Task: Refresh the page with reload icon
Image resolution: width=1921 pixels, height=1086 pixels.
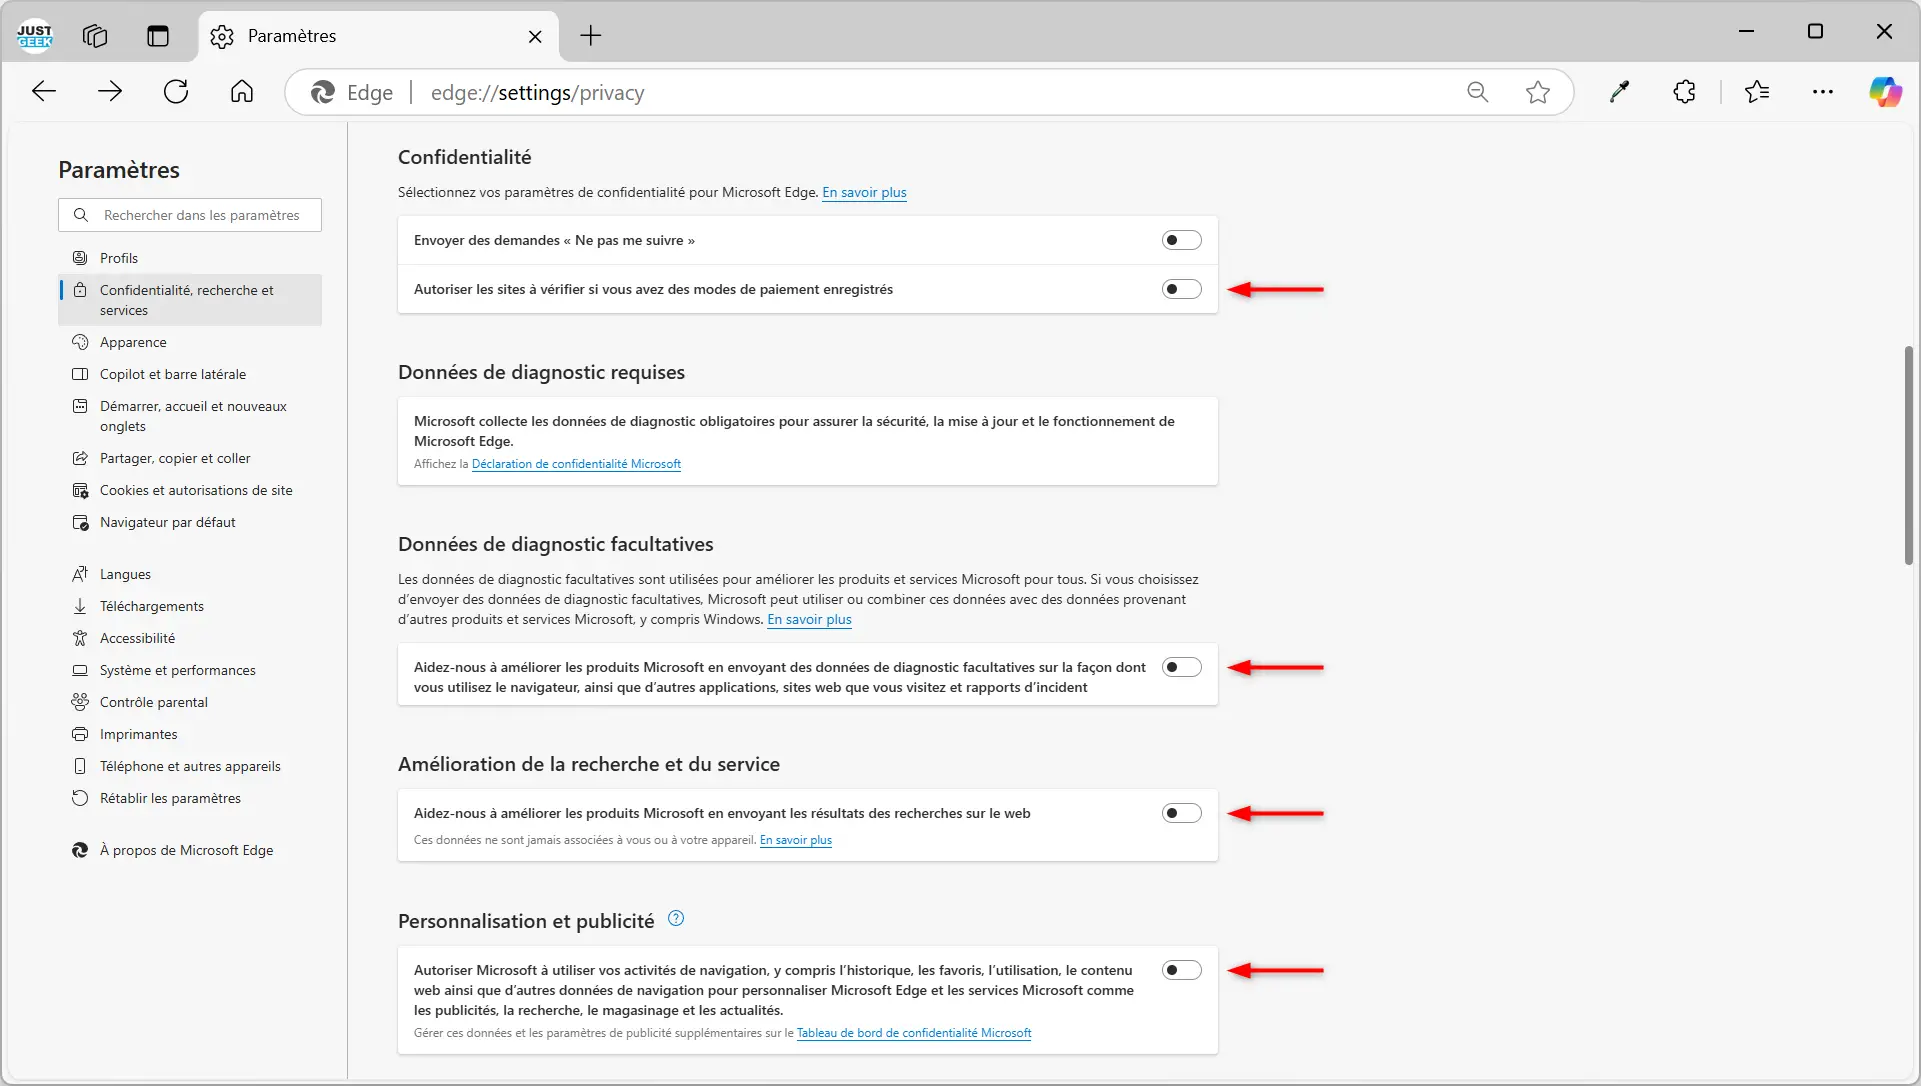Action: (x=176, y=92)
